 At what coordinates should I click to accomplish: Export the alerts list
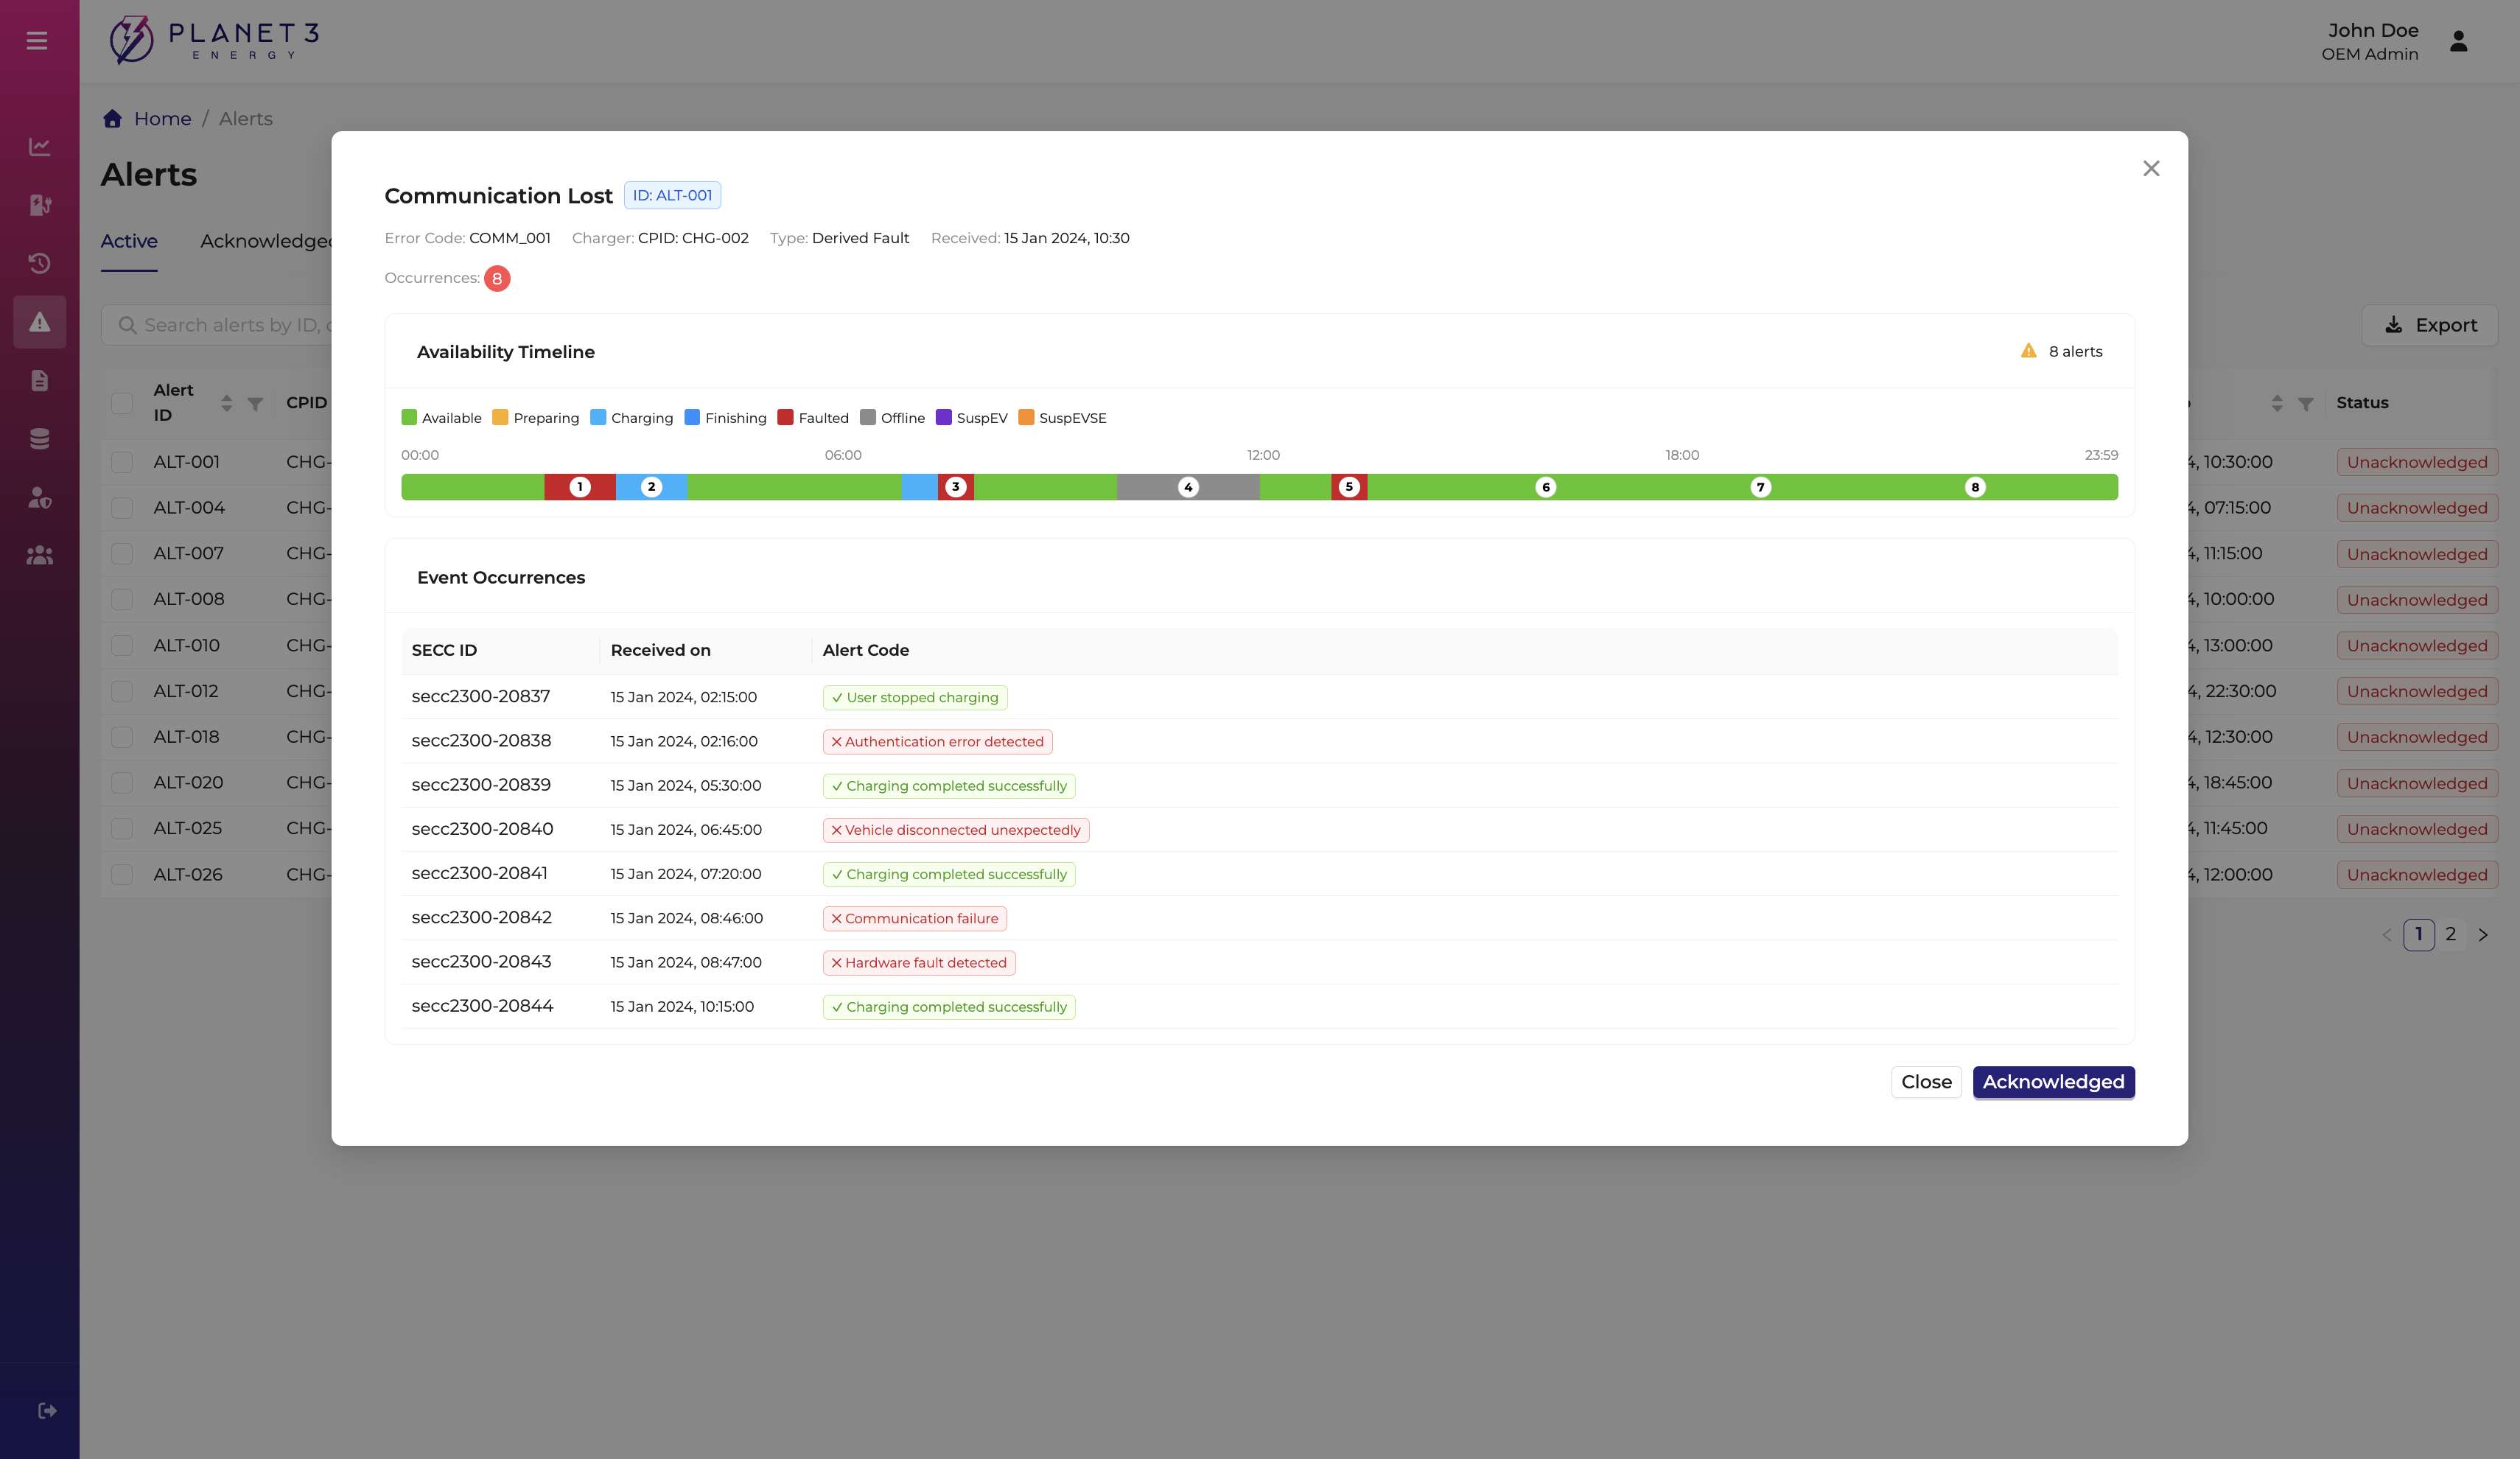point(2430,325)
